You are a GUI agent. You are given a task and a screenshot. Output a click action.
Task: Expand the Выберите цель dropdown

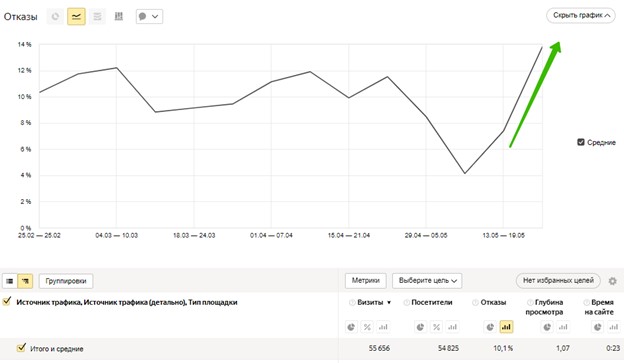pos(427,281)
